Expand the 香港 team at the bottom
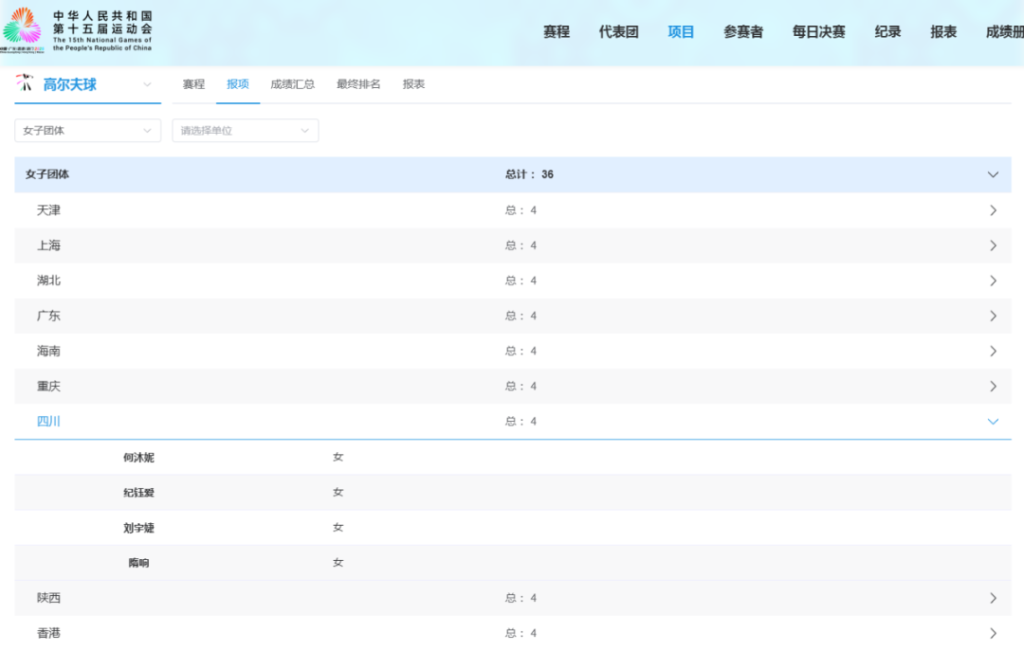The width and height of the screenshot is (1024, 652). (993, 632)
